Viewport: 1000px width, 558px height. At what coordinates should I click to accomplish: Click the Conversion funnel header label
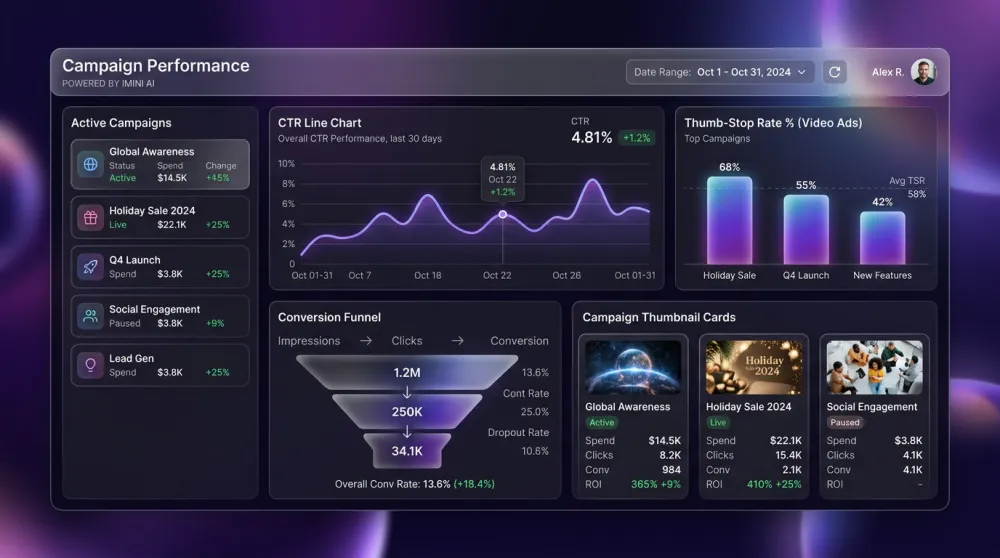(x=519, y=341)
